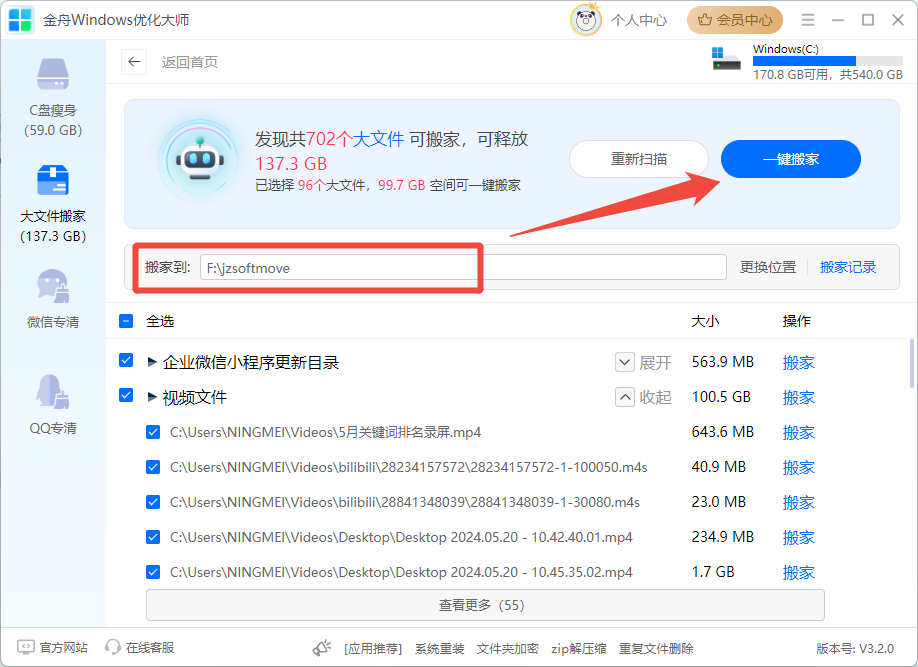Viewport: 918px width, 667px height.
Task: Click version text 版本号: V3.2.0
Action: 855,648
